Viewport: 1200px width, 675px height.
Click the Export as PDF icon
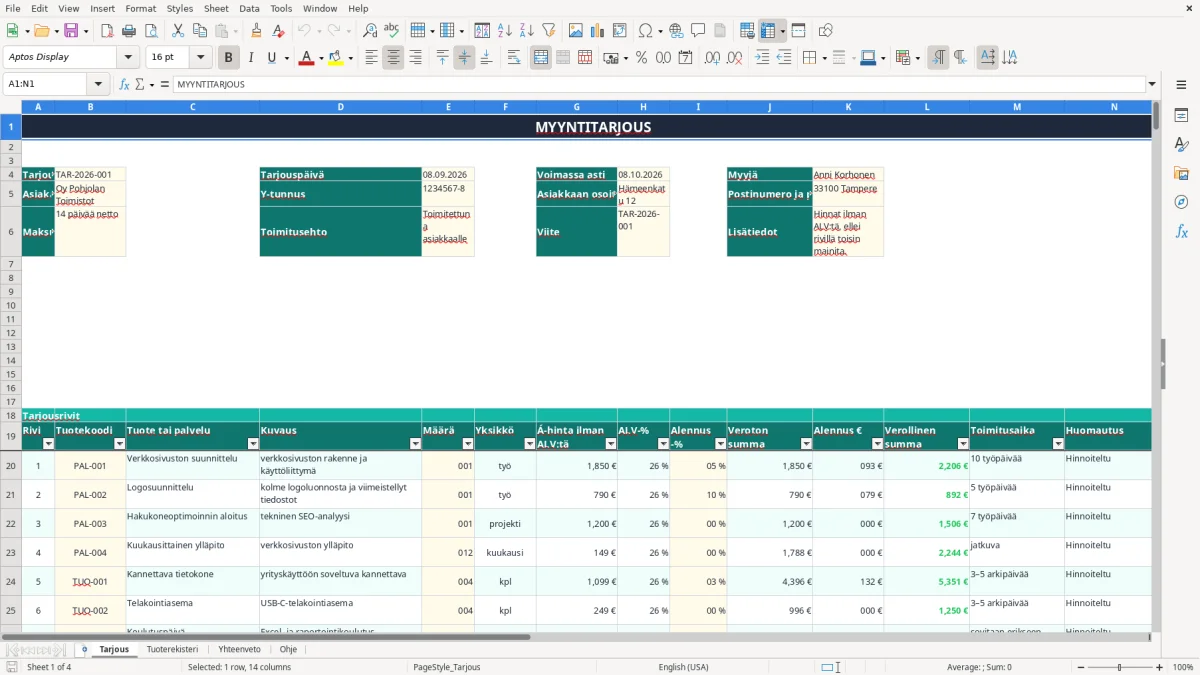[x=107, y=31]
